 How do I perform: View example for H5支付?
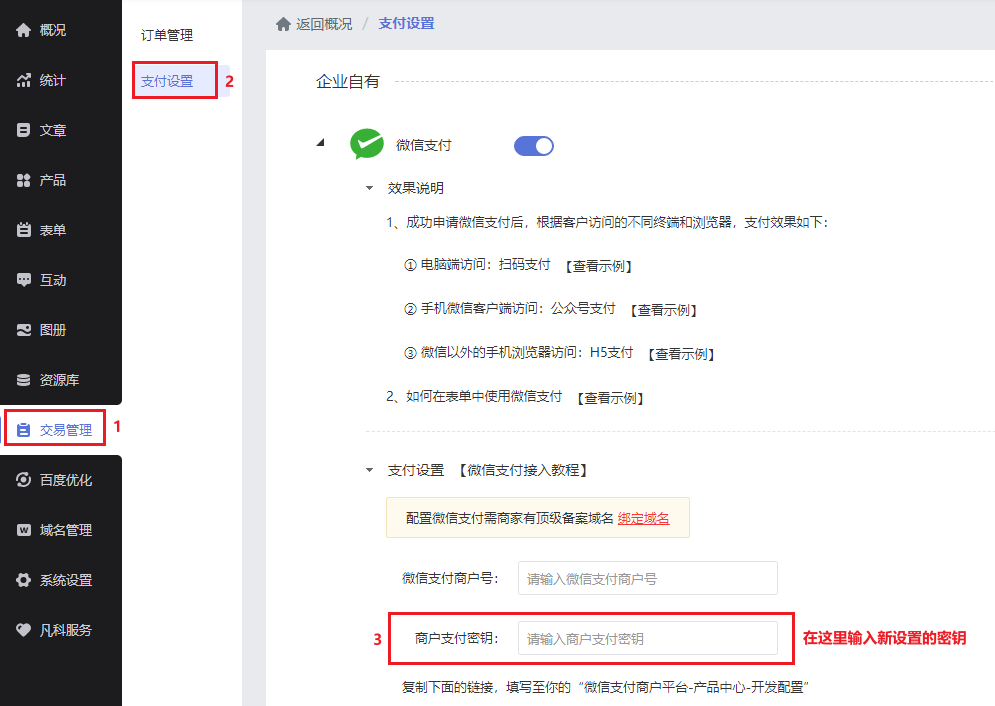[x=682, y=354]
